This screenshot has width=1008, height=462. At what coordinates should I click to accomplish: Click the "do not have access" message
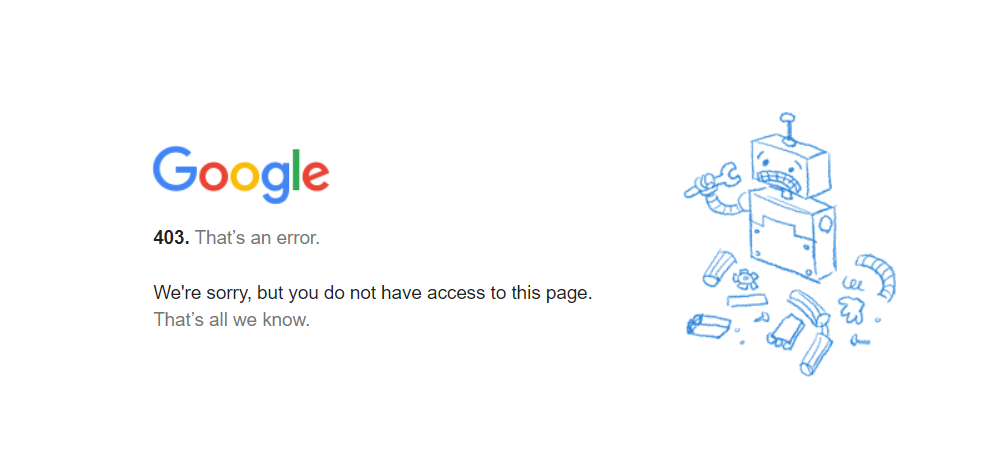372,293
